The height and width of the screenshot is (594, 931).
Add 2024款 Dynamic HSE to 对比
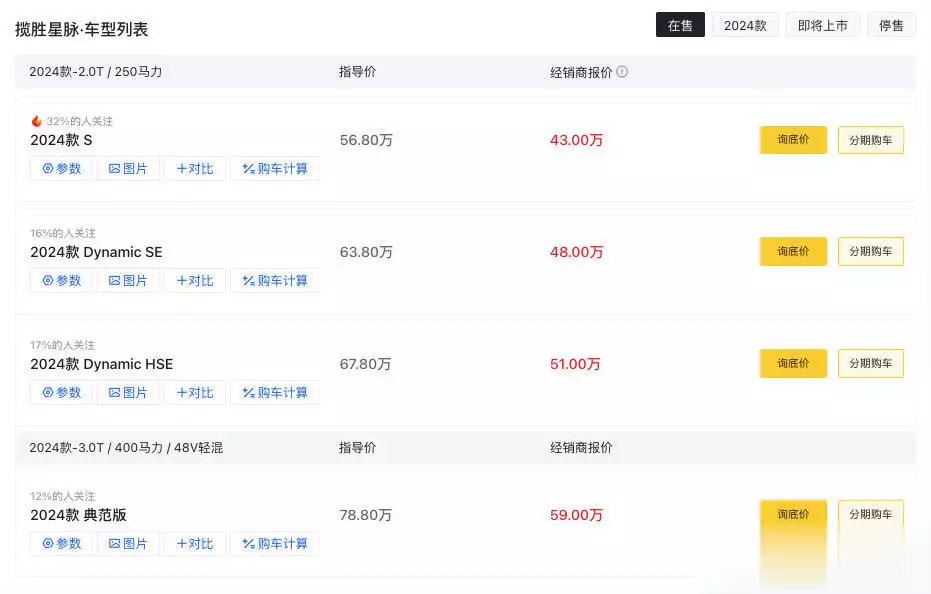(x=195, y=393)
